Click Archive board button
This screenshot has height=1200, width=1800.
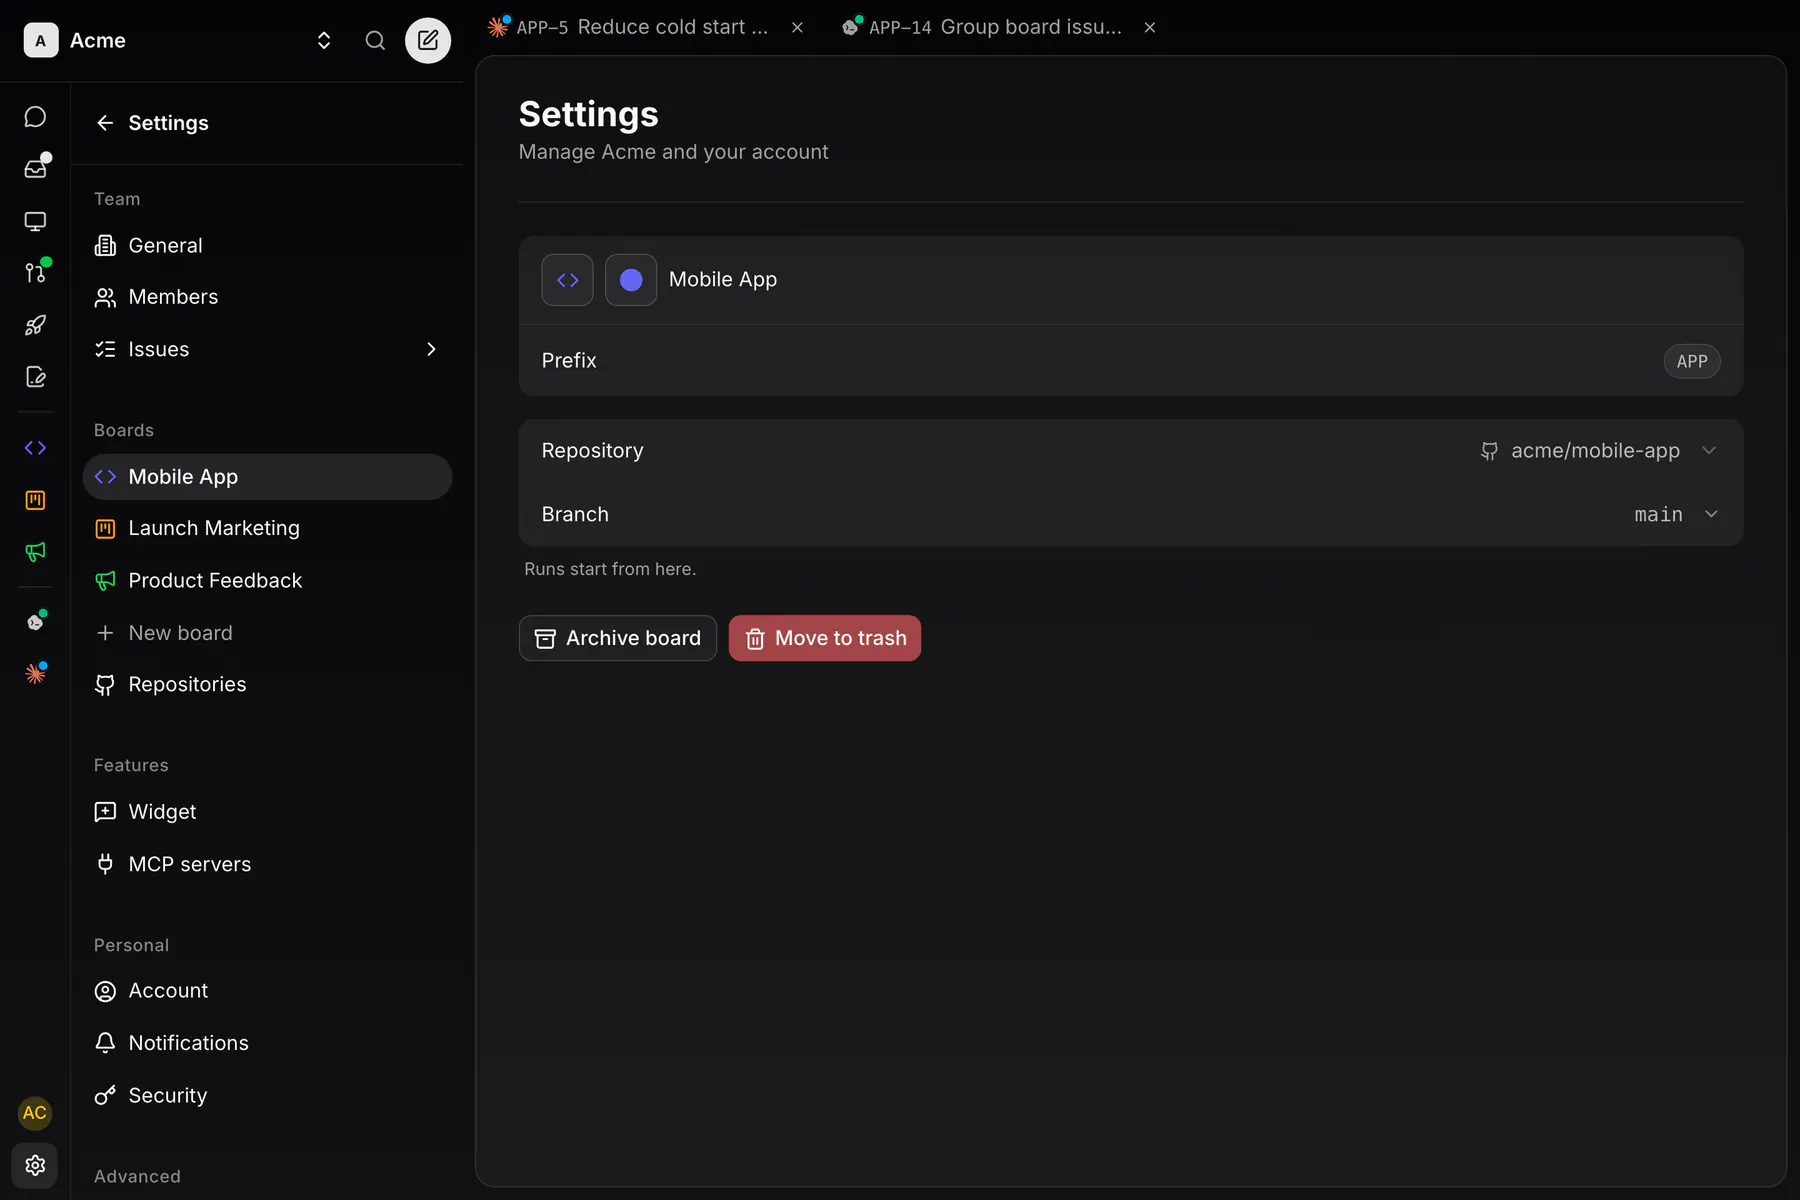coord(618,638)
